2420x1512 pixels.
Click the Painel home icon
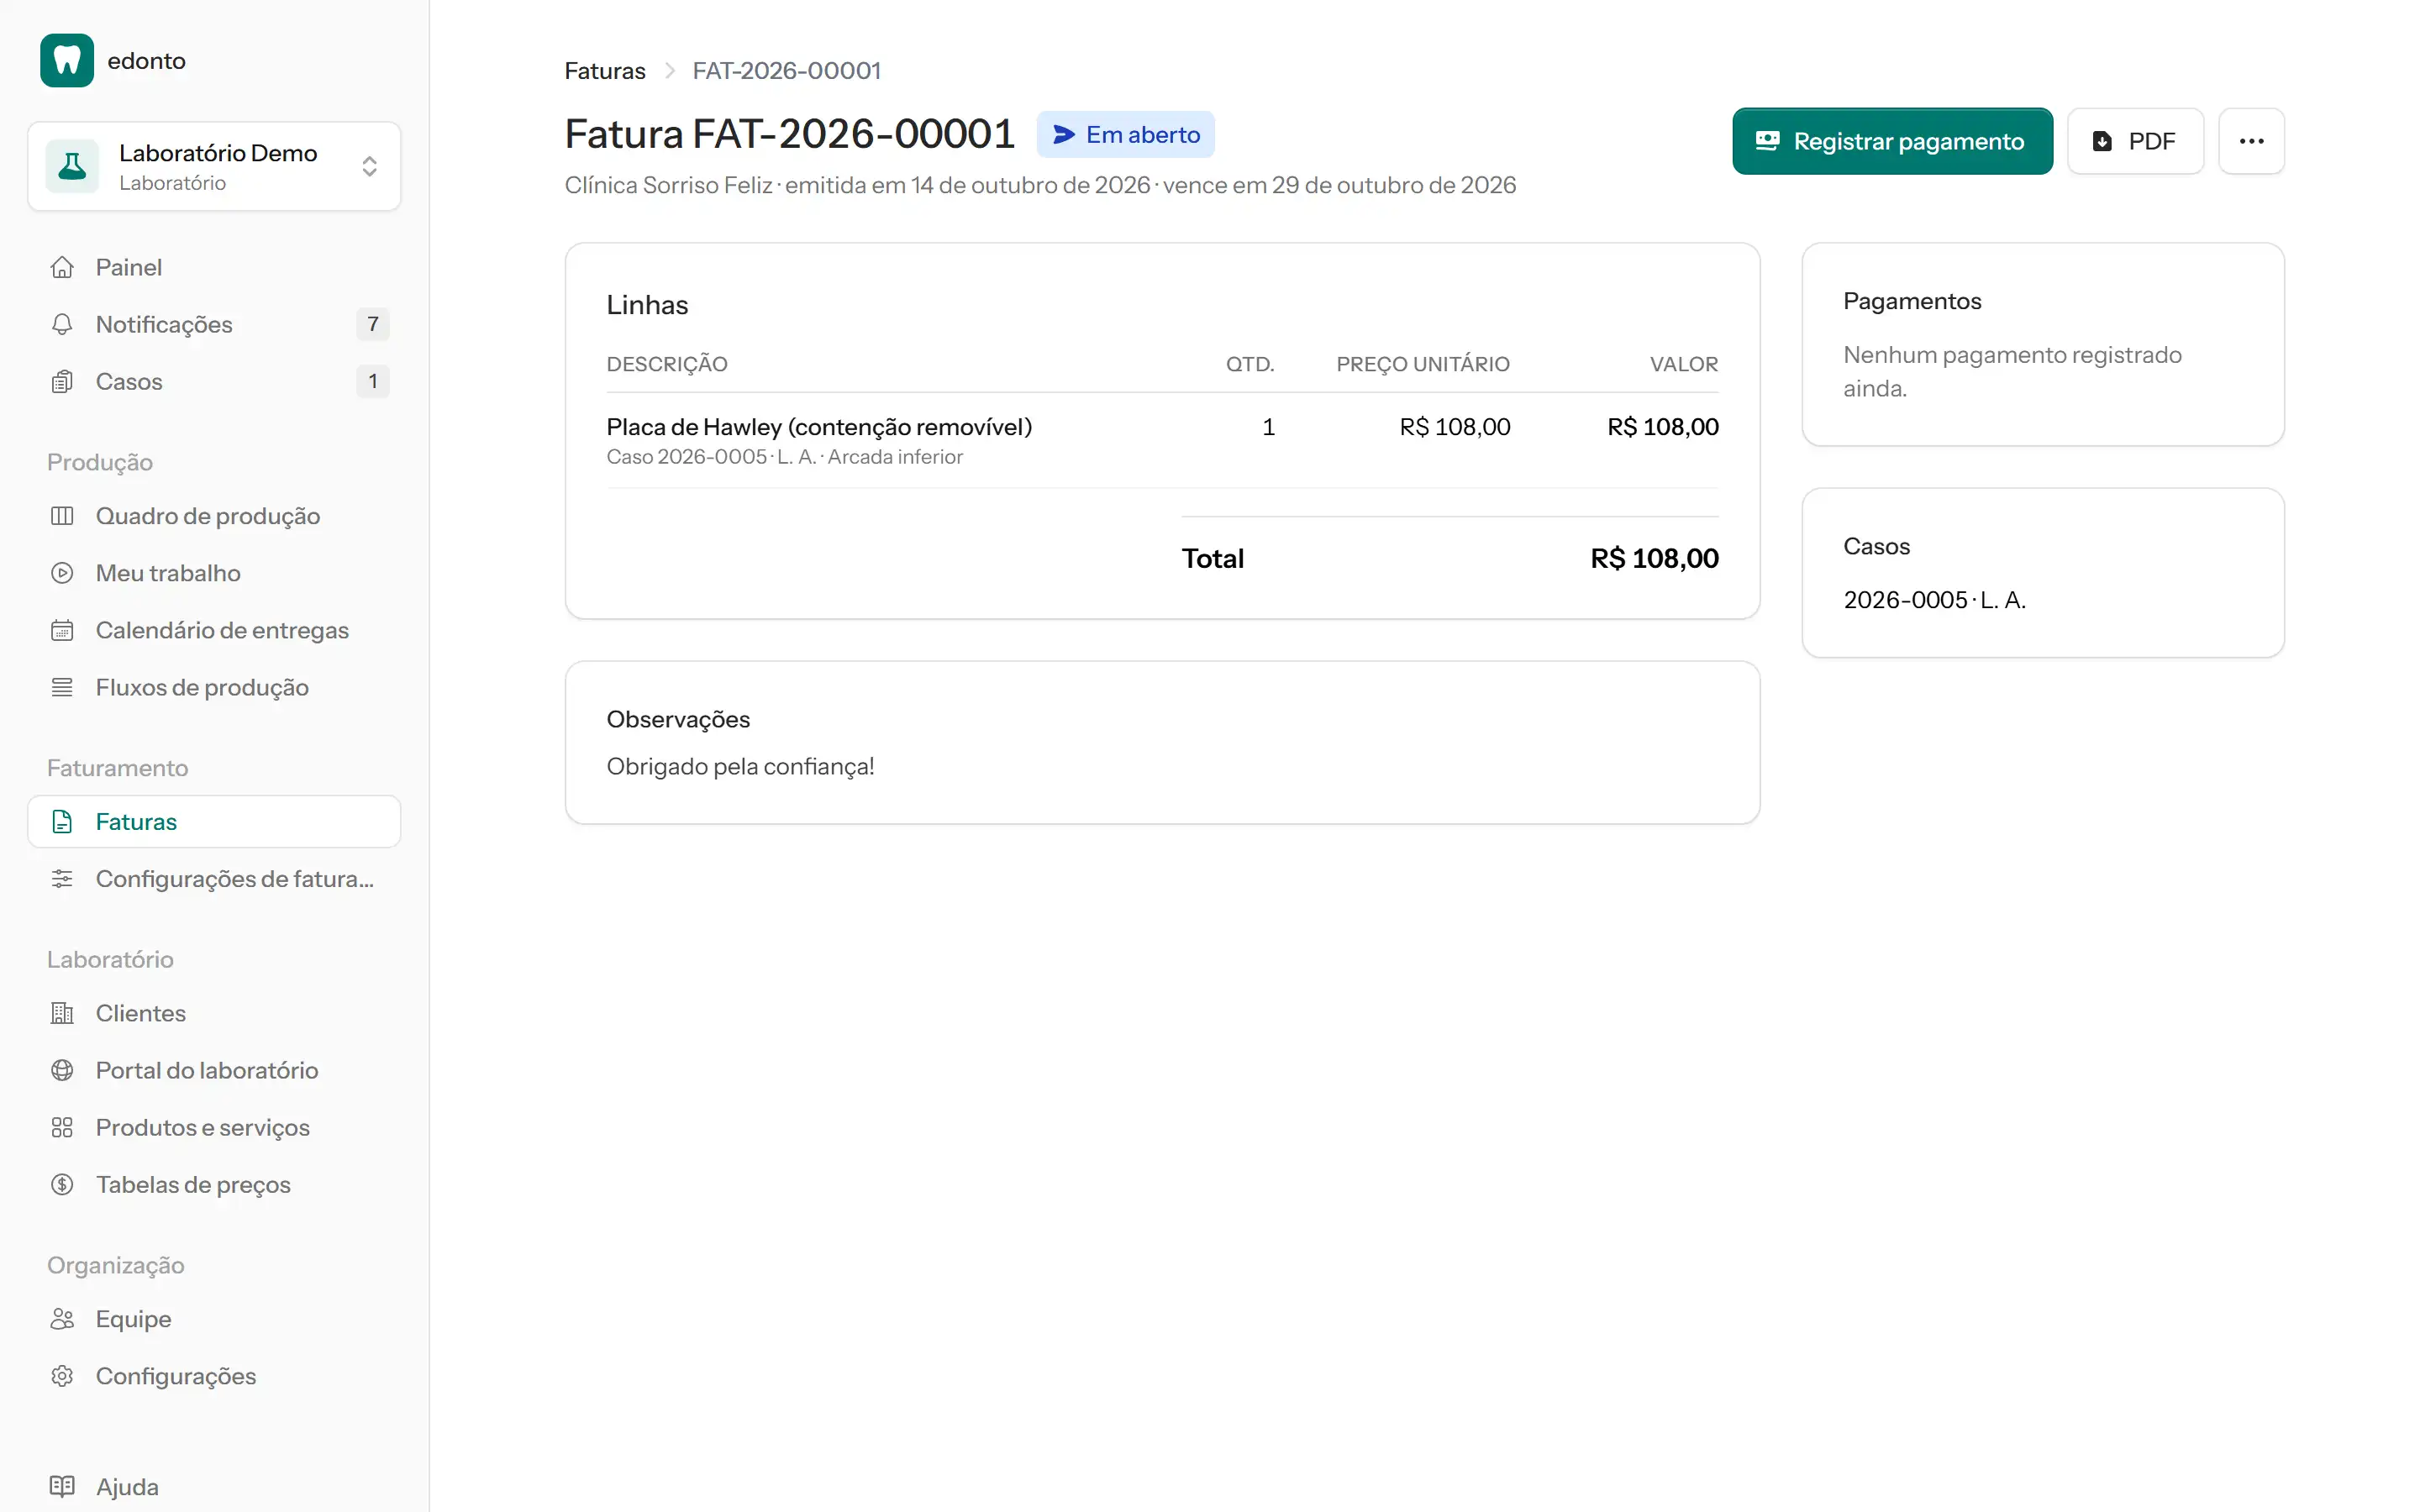pyautogui.click(x=62, y=267)
